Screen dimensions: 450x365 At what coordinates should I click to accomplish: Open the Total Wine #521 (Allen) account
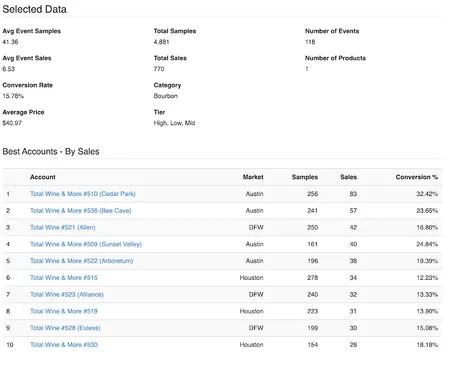tap(63, 227)
